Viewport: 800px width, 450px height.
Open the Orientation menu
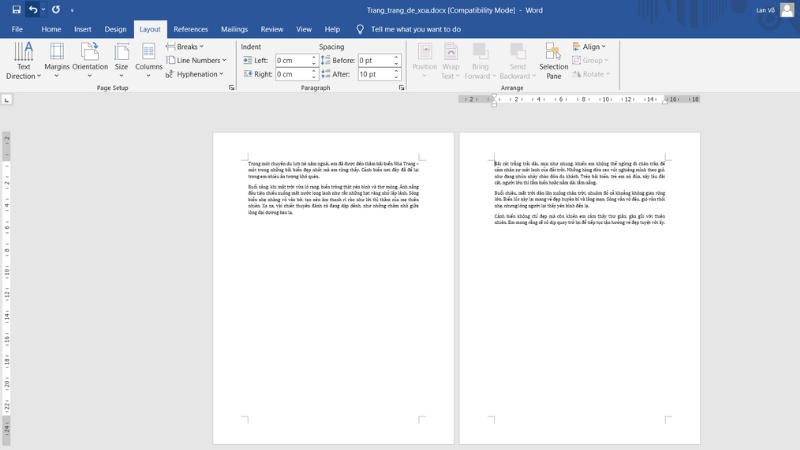pyautogui.click(x=90, y=60)
